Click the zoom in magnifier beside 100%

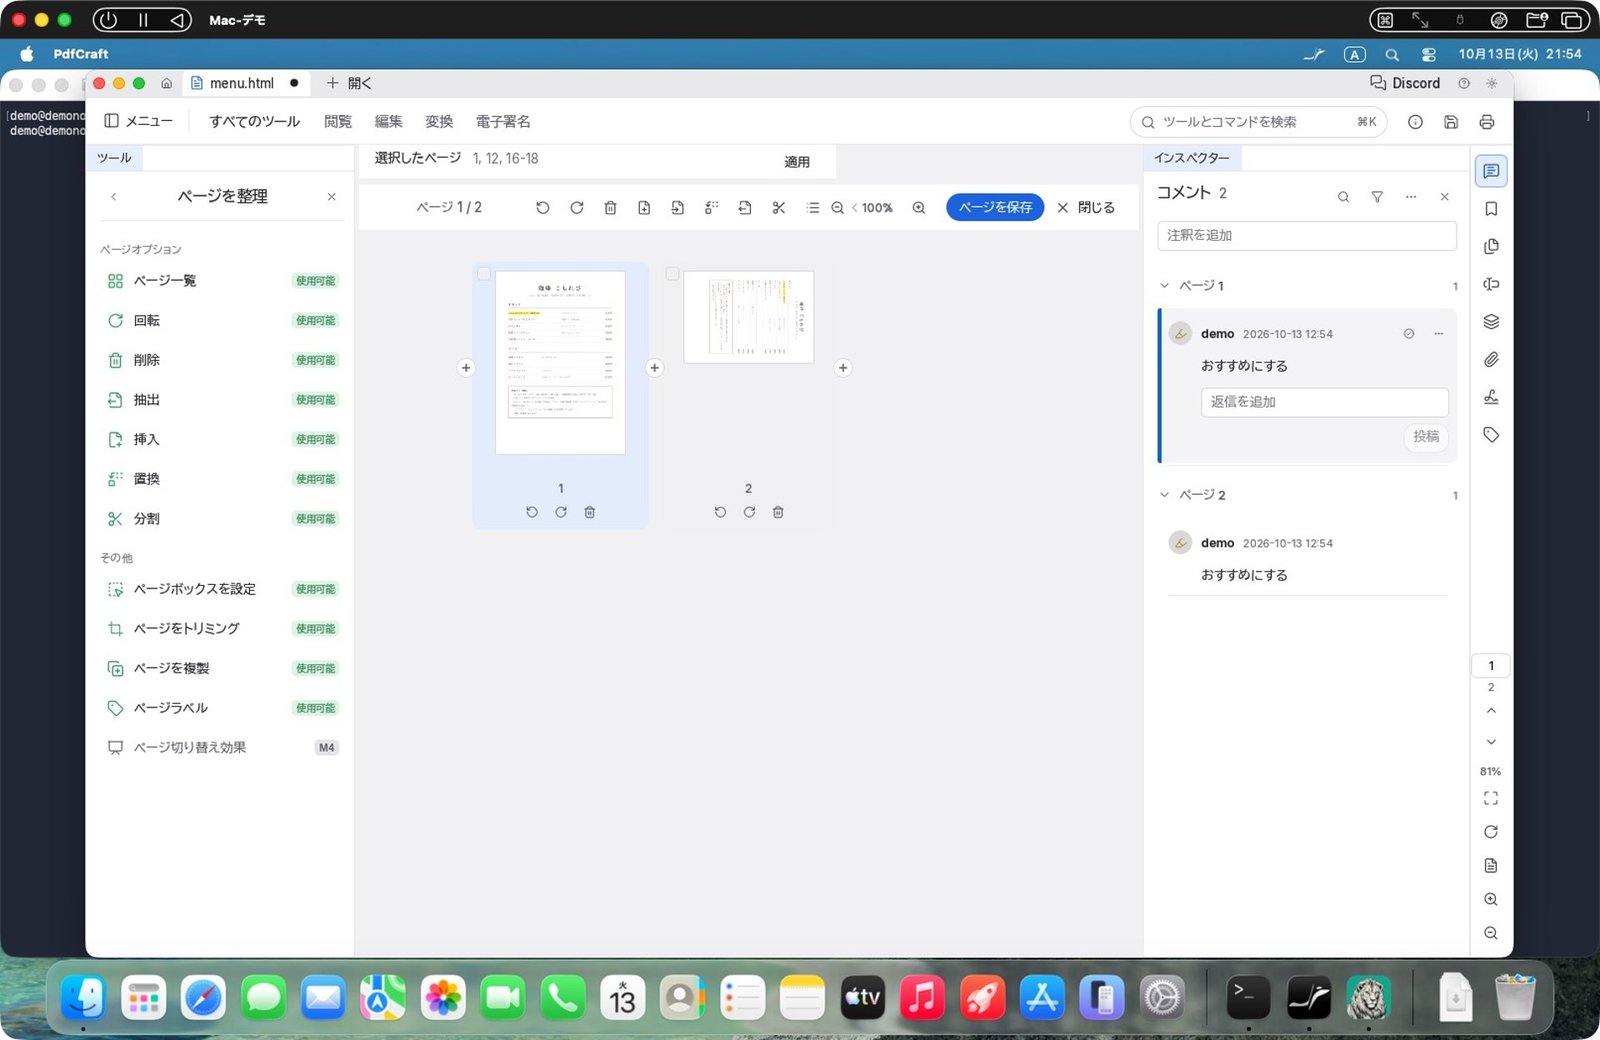click(x=919, y=208)
